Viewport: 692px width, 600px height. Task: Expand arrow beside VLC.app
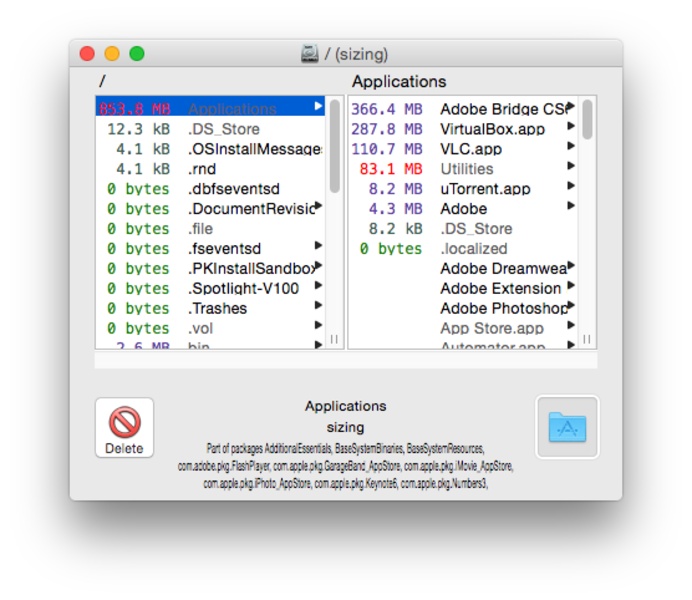tap(571, 146)
